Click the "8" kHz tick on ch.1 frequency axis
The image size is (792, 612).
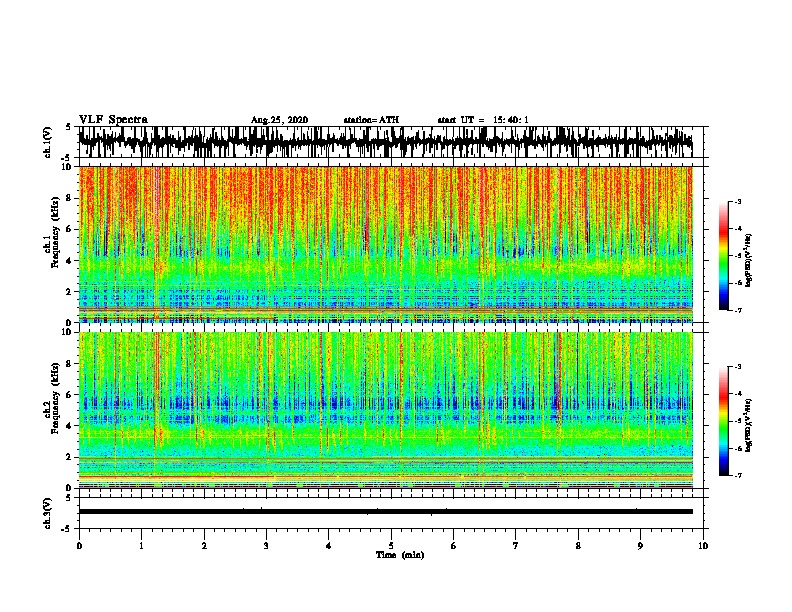[70, 198]
